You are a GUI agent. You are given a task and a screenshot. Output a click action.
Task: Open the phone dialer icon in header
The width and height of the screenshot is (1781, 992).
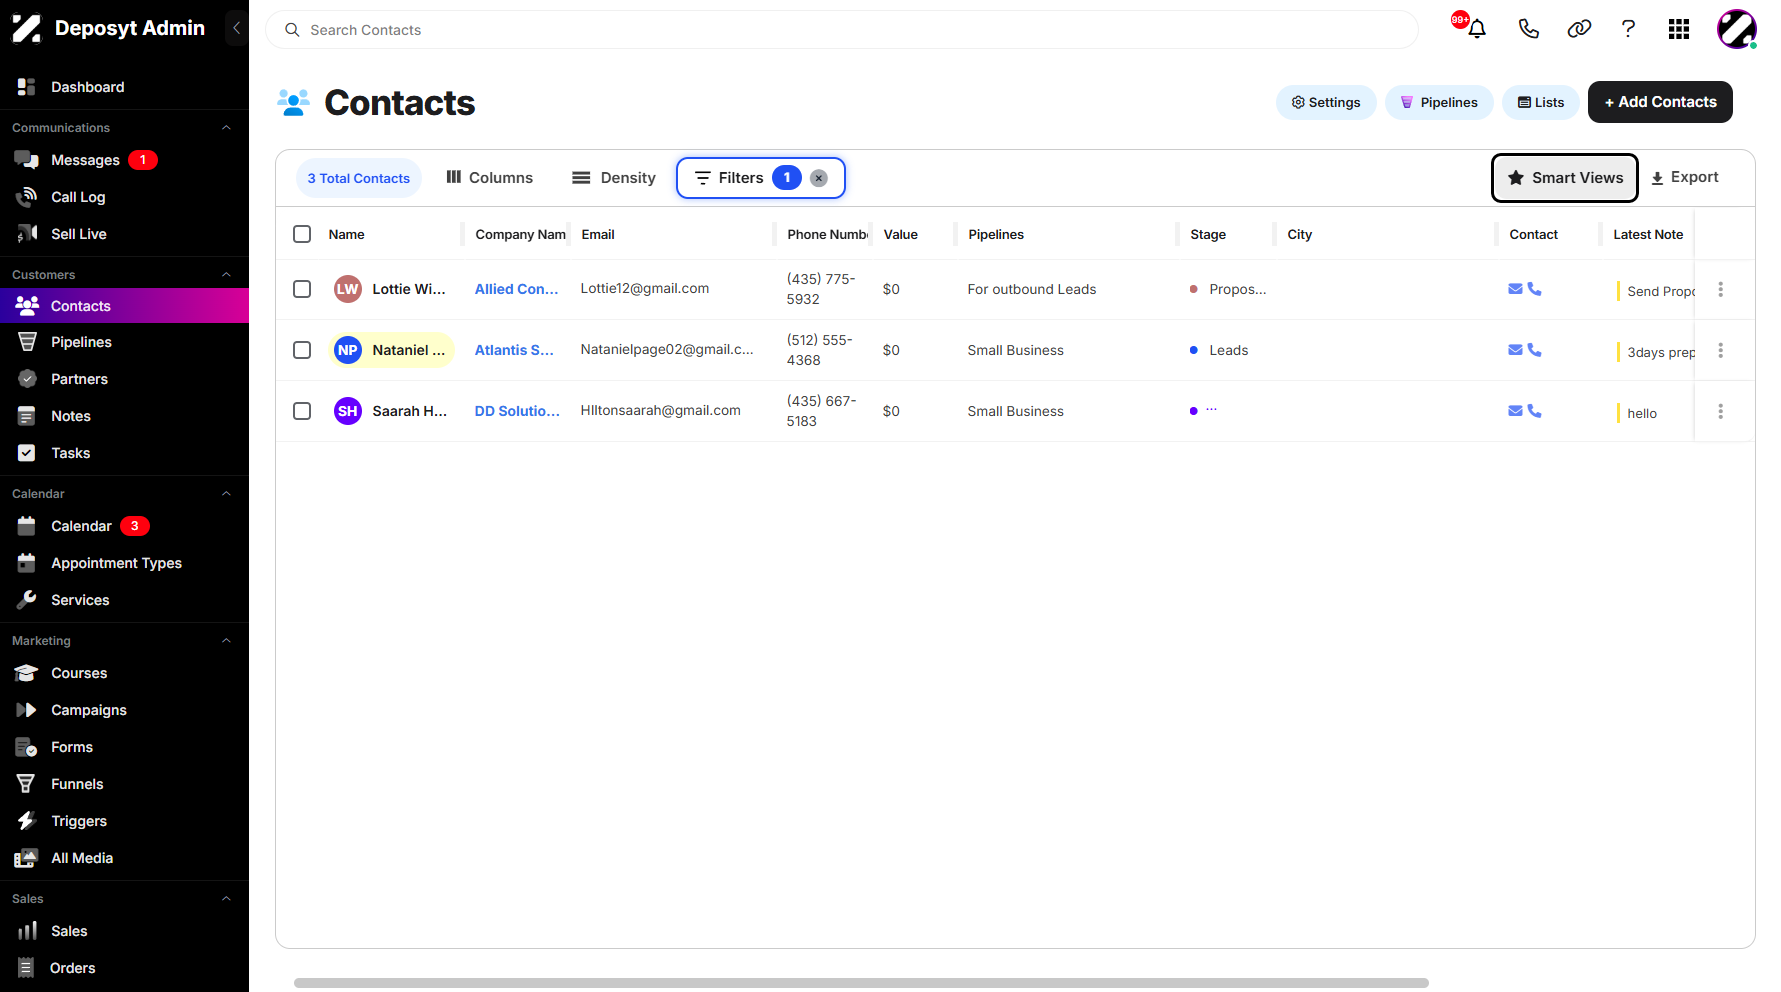[1528, 29]
